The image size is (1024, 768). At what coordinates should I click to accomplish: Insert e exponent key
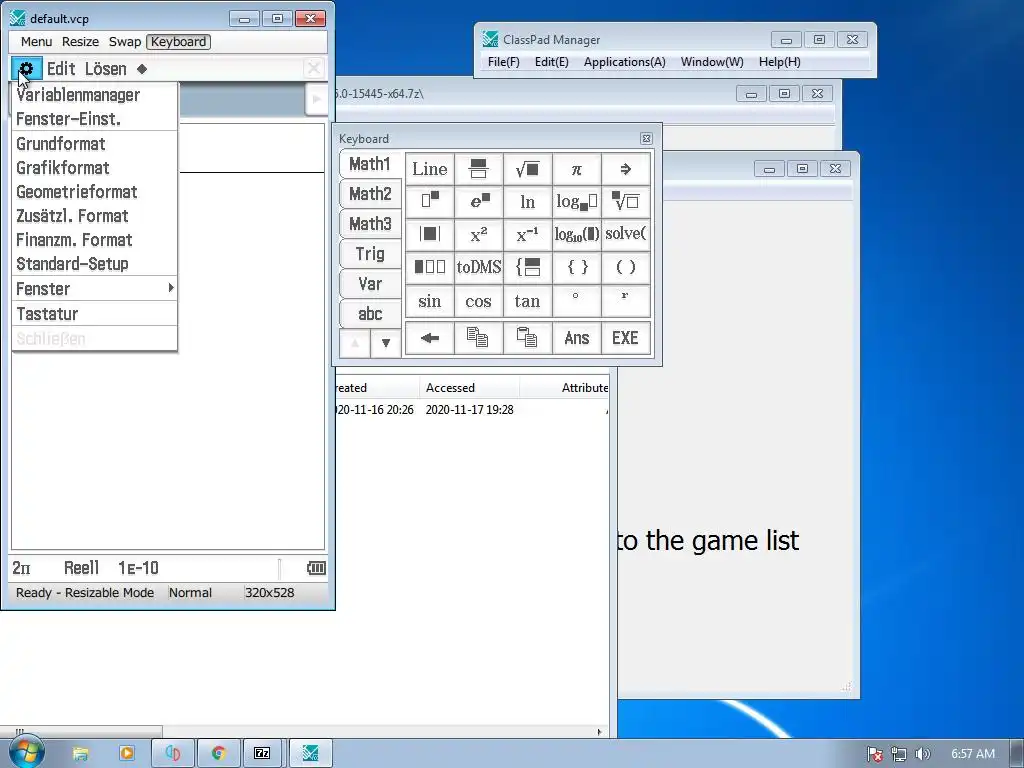point(479,202)
